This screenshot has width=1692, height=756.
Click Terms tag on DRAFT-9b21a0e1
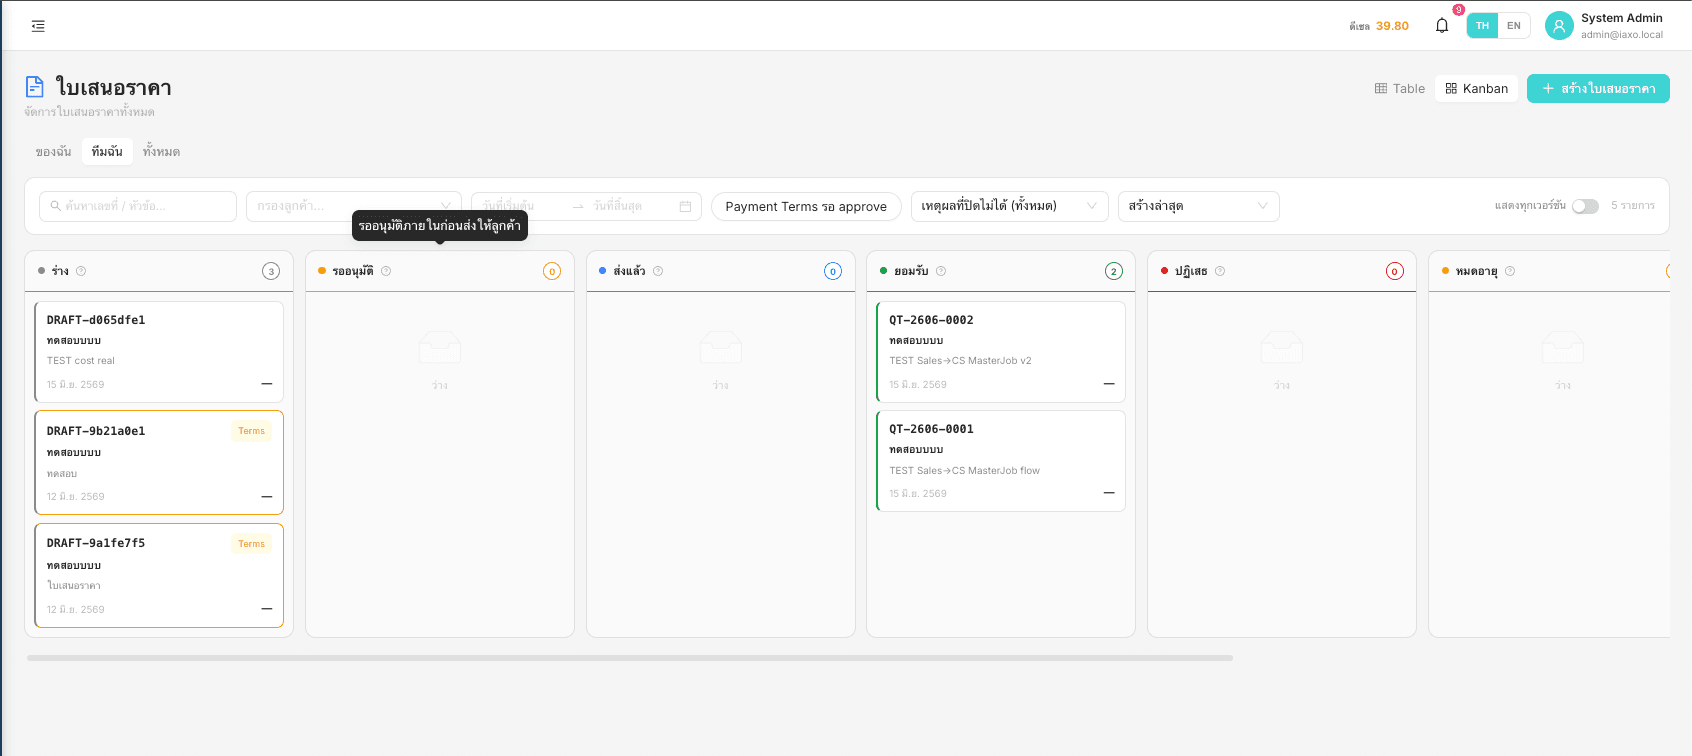(252, 431)
